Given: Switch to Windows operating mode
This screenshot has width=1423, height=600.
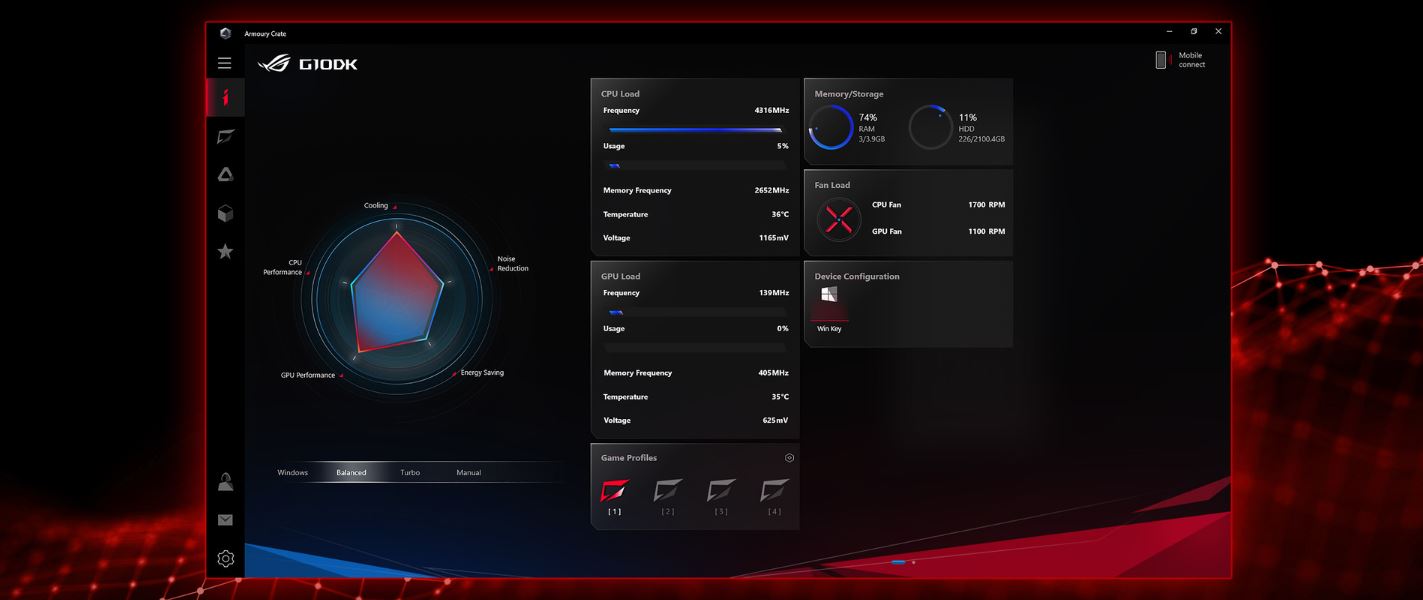Looking at the screenshot, I should pos(293,472).
